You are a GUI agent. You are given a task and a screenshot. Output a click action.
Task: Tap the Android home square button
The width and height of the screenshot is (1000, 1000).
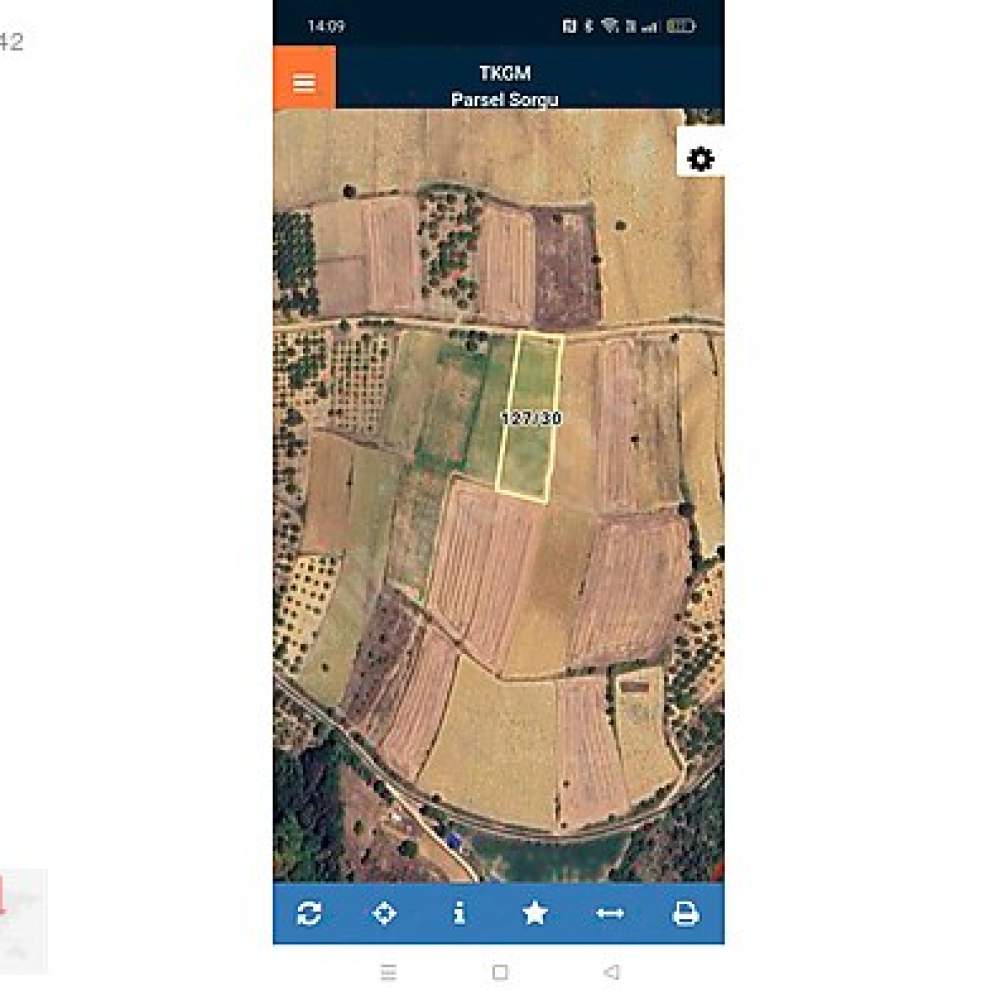tap(501, 972)
